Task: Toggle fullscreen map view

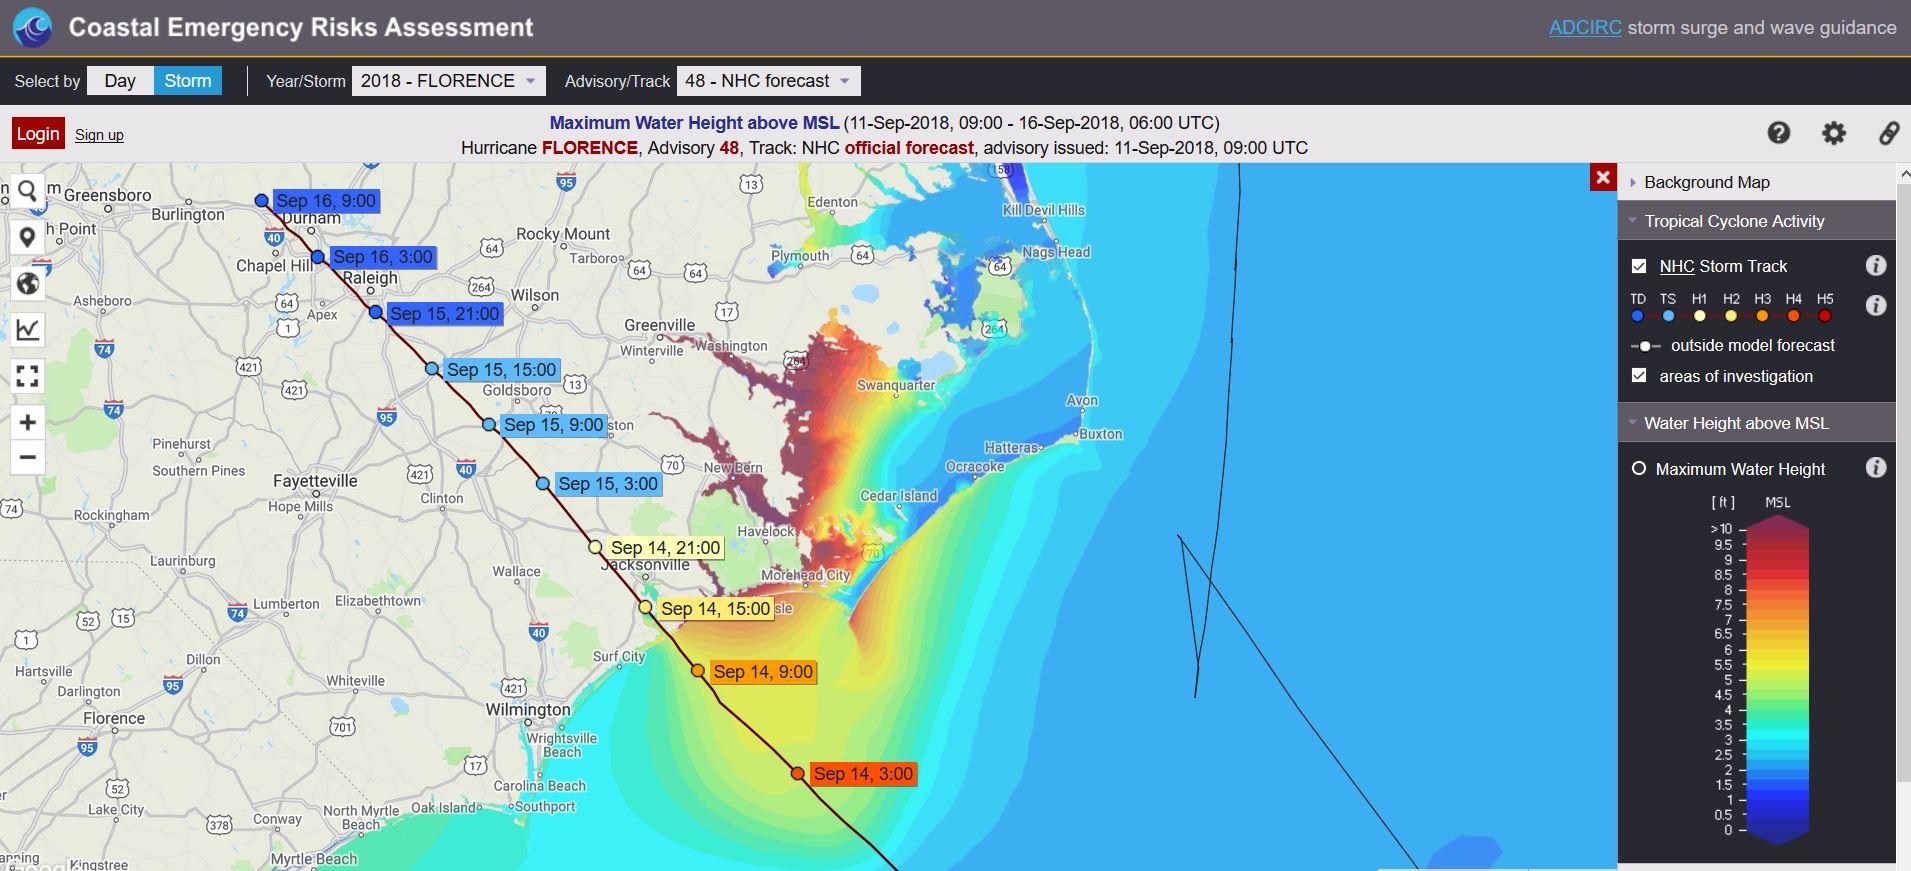Action: click(x=28, y=376)
